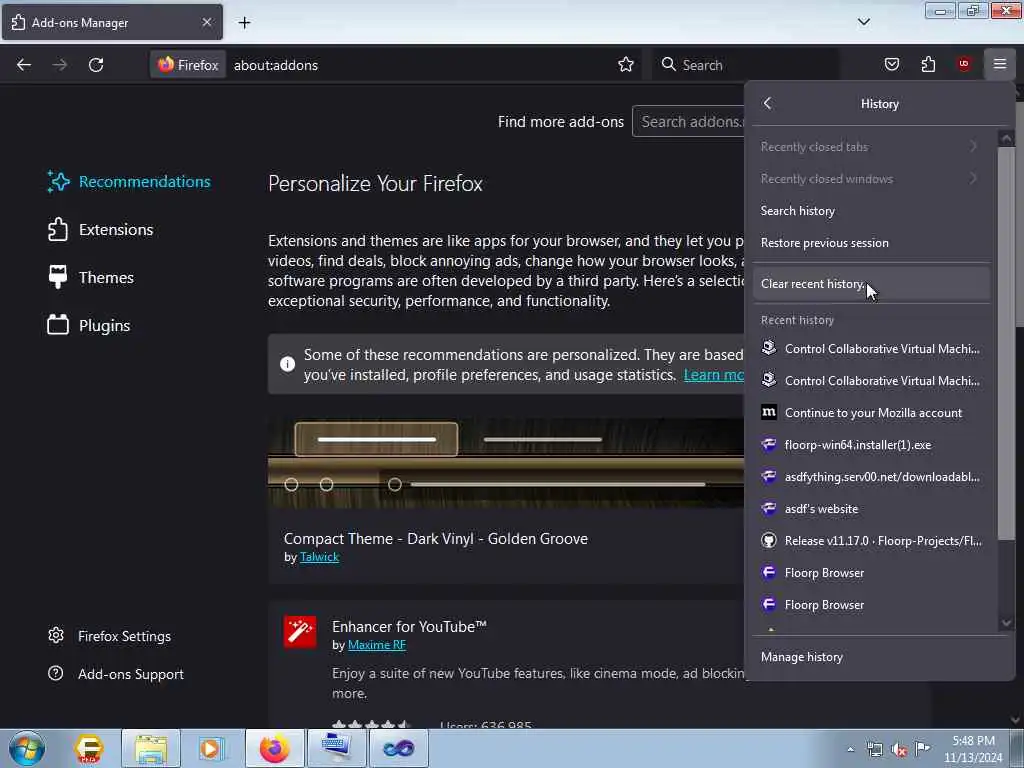Open the Windows Start button

[x=27, y=748]
